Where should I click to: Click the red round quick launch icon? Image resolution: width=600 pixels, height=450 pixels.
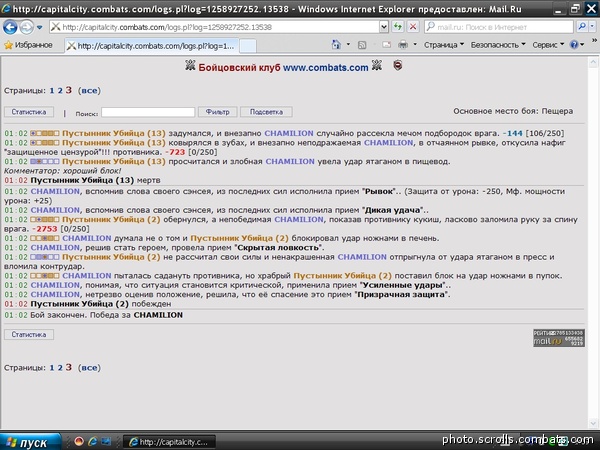click(x=79, y=442)
